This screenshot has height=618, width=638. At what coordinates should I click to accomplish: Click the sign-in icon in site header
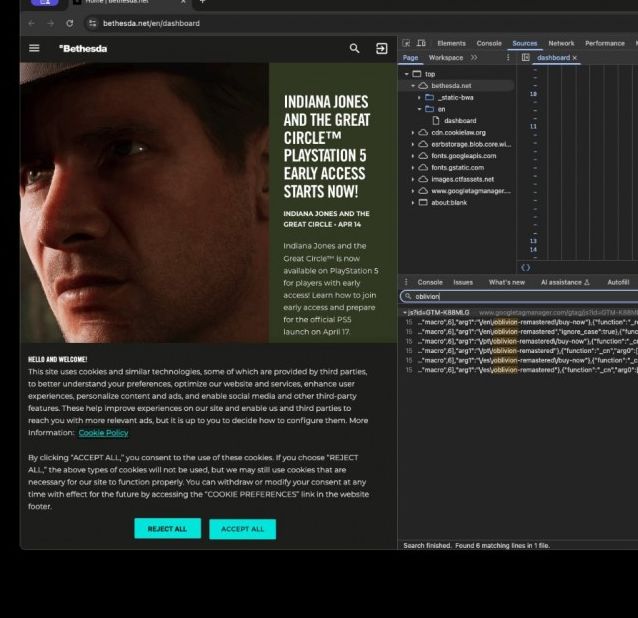tap(381, 48)
